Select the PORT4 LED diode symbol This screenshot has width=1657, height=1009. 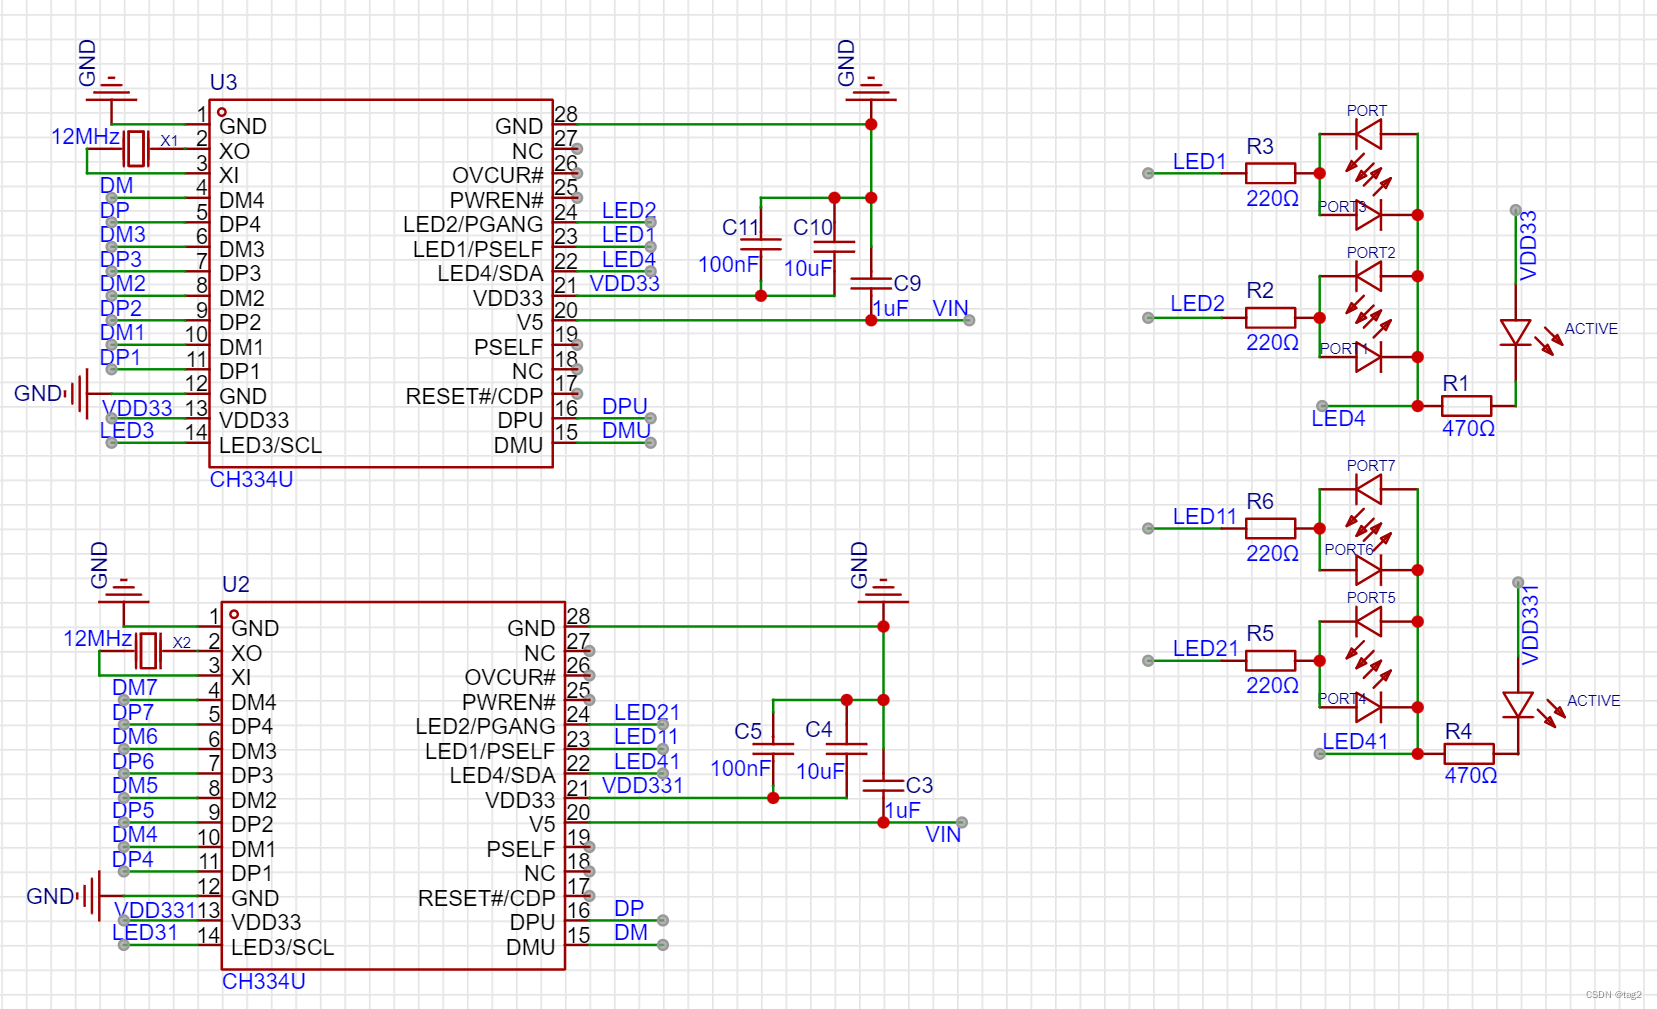click(1368, 706)
